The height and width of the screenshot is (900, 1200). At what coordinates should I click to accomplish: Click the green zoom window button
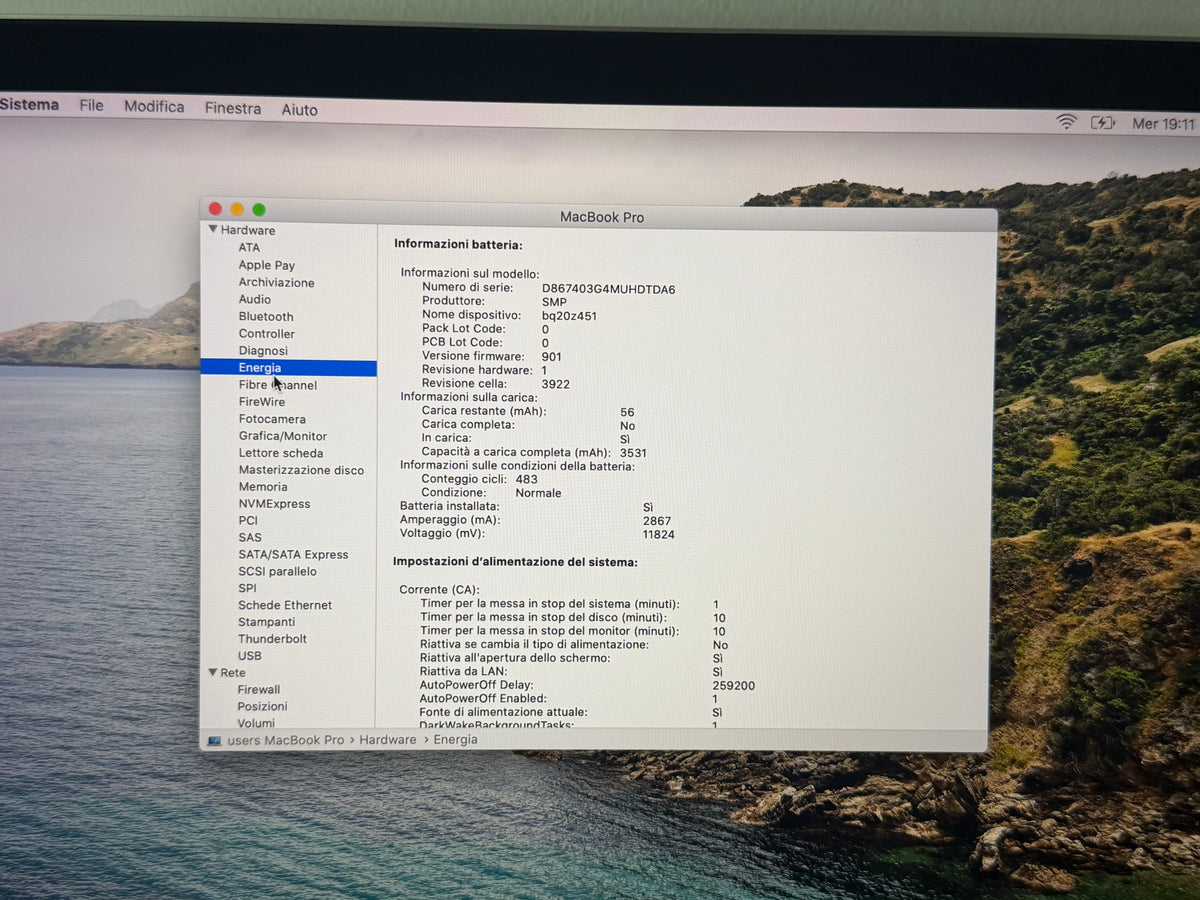tap(259, 209)
